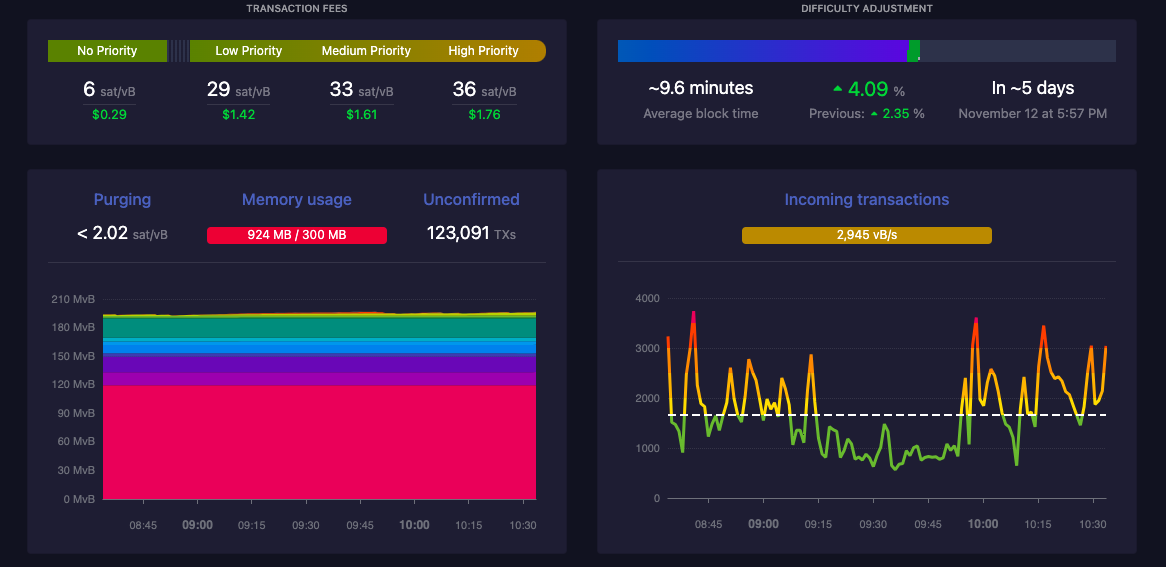Click the Memory usage heading

click(296, 200)
